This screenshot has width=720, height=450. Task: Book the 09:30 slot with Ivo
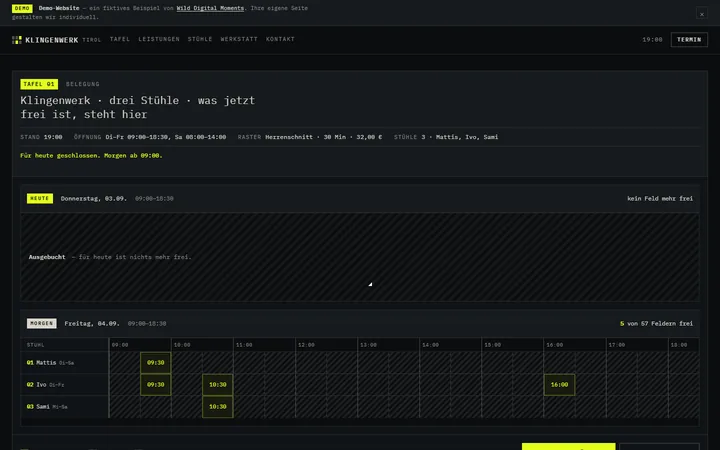[156, 385]
